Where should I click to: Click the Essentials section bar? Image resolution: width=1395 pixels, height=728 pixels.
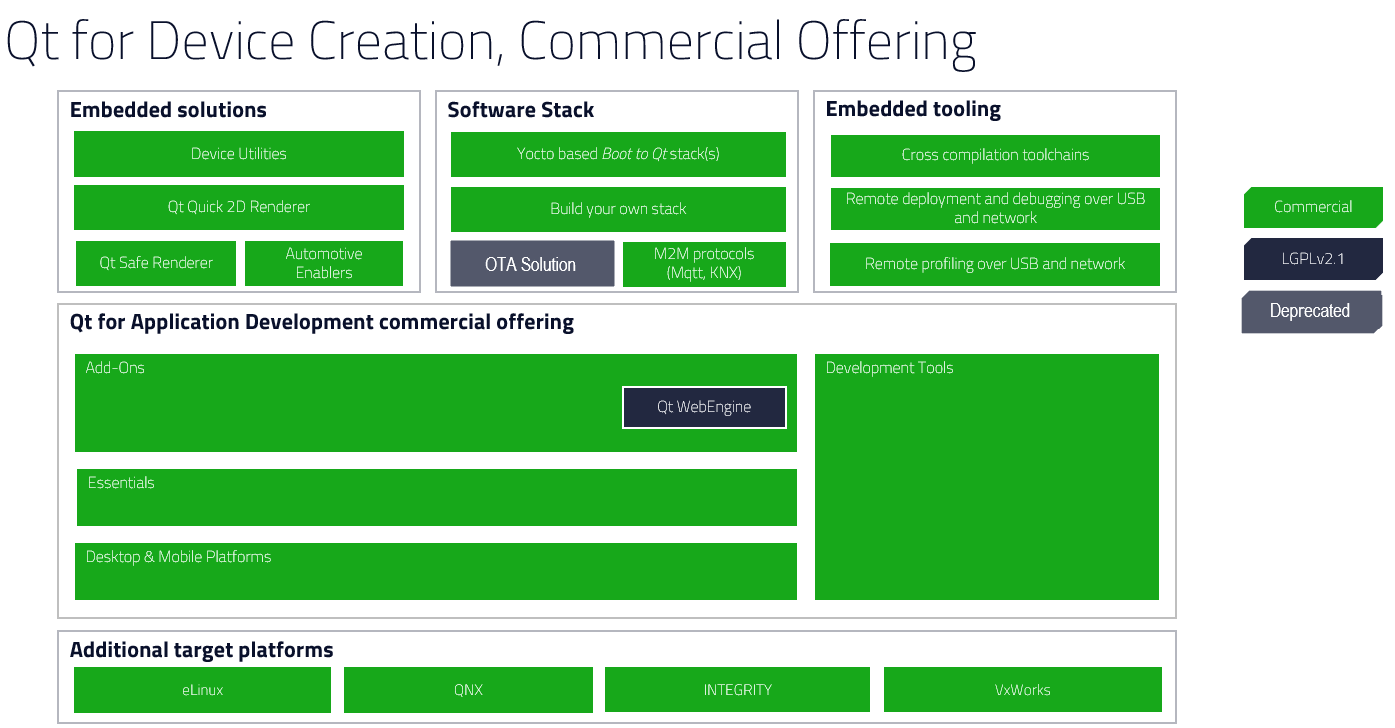pos(436,498)
